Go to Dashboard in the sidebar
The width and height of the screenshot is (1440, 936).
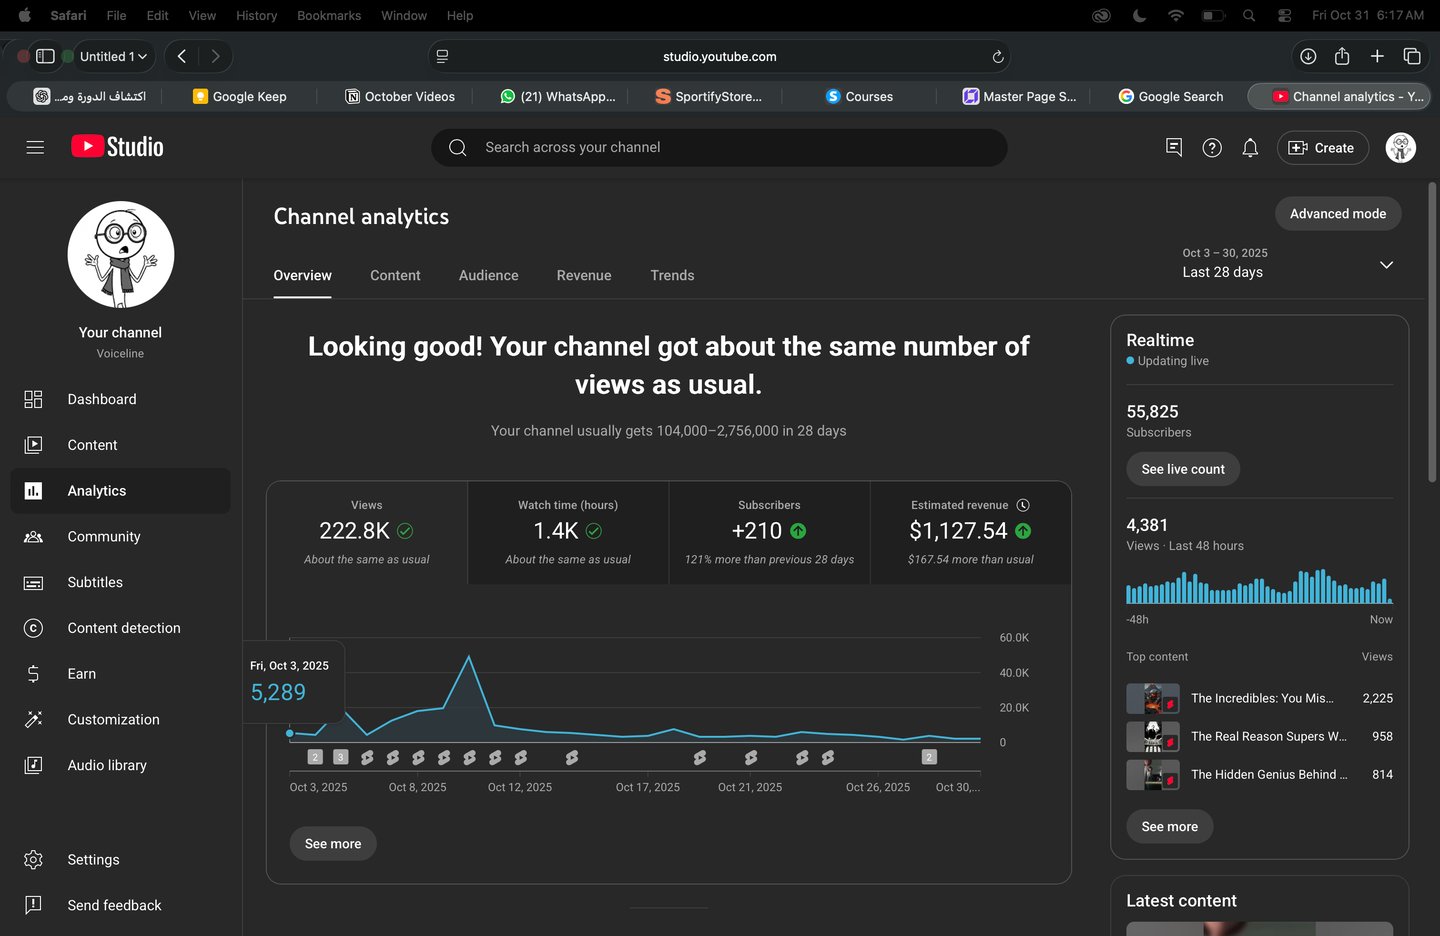(120, 399)
